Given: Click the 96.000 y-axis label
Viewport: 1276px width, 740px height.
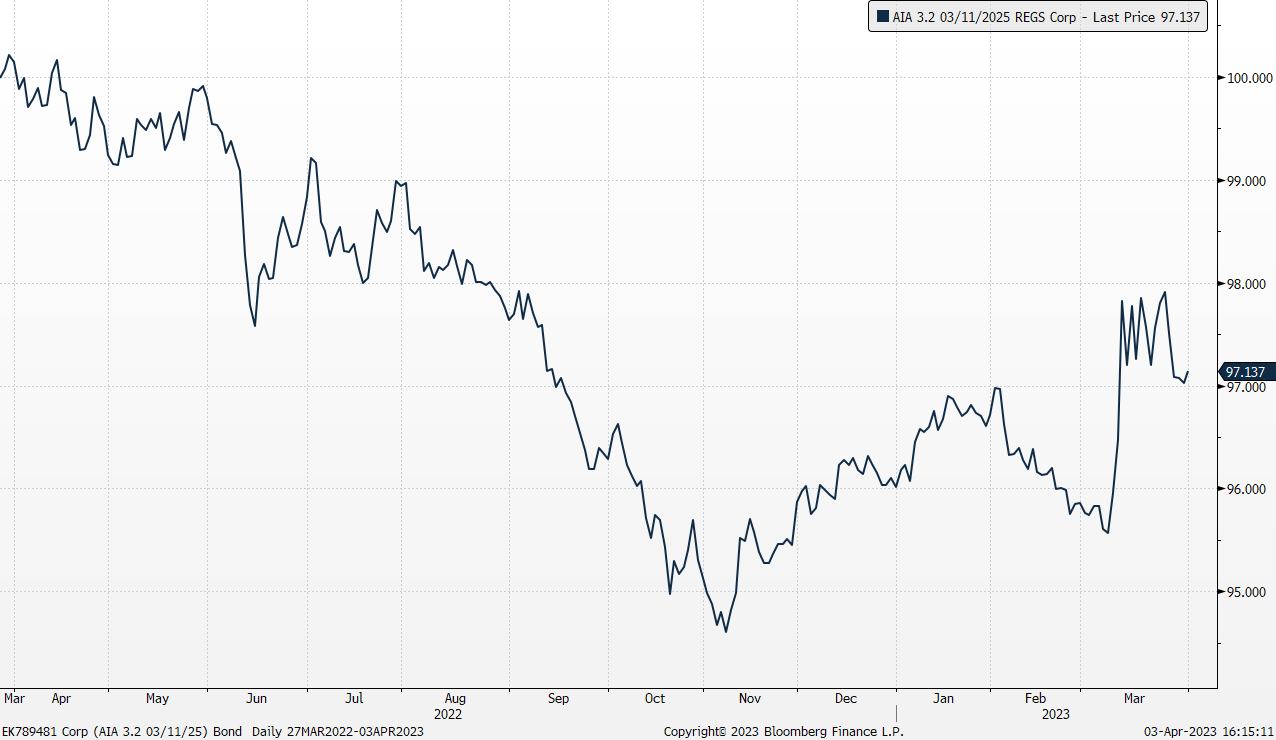Looking at the screenshot, I should coord(1246,489).
